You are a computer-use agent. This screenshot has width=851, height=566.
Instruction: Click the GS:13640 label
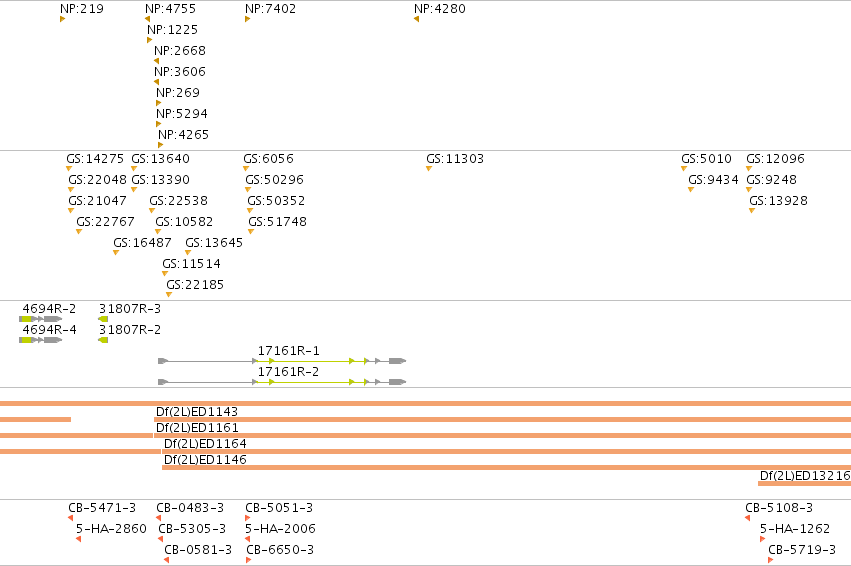[x=161, y=159]
